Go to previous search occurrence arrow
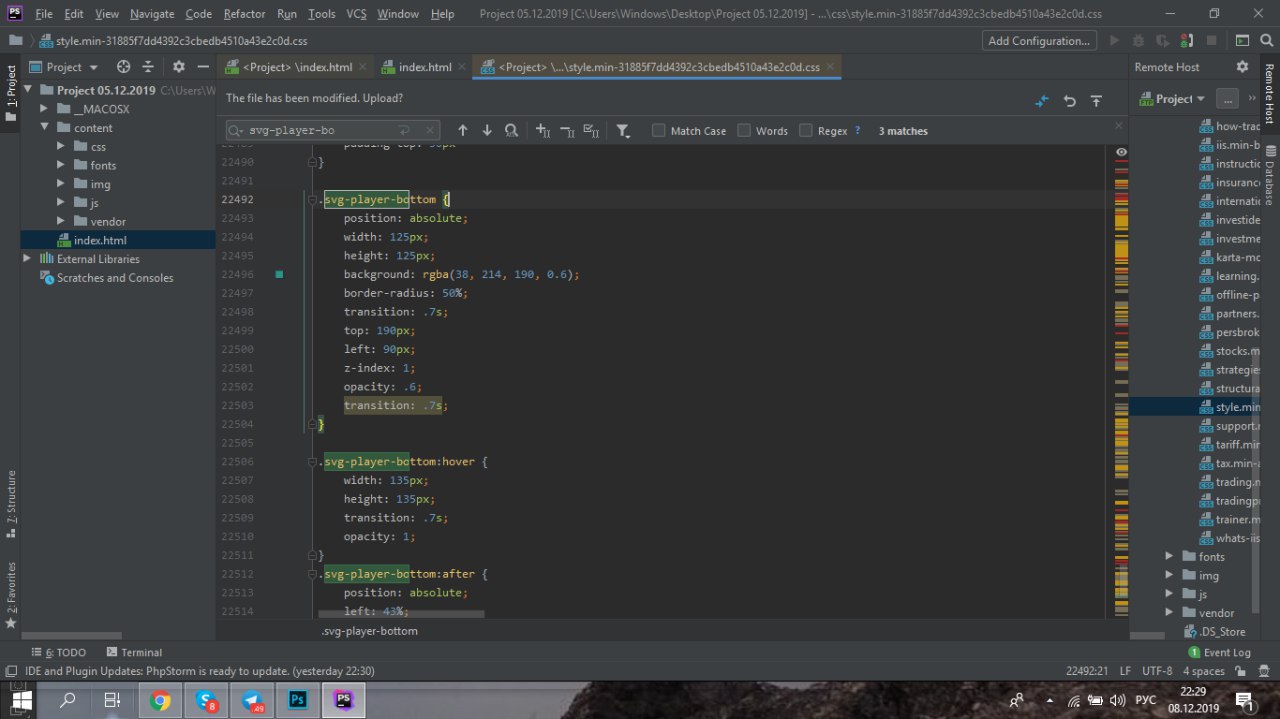The image size is (1280, 719). tap(462, 131)
